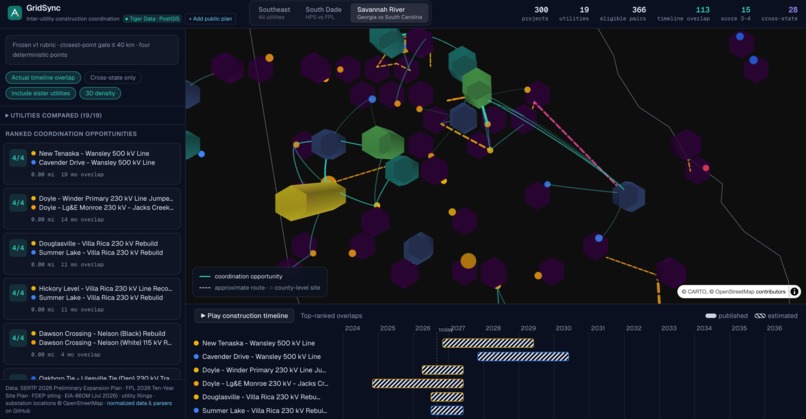Click the 'today' timeline marker

coord(444,330)
